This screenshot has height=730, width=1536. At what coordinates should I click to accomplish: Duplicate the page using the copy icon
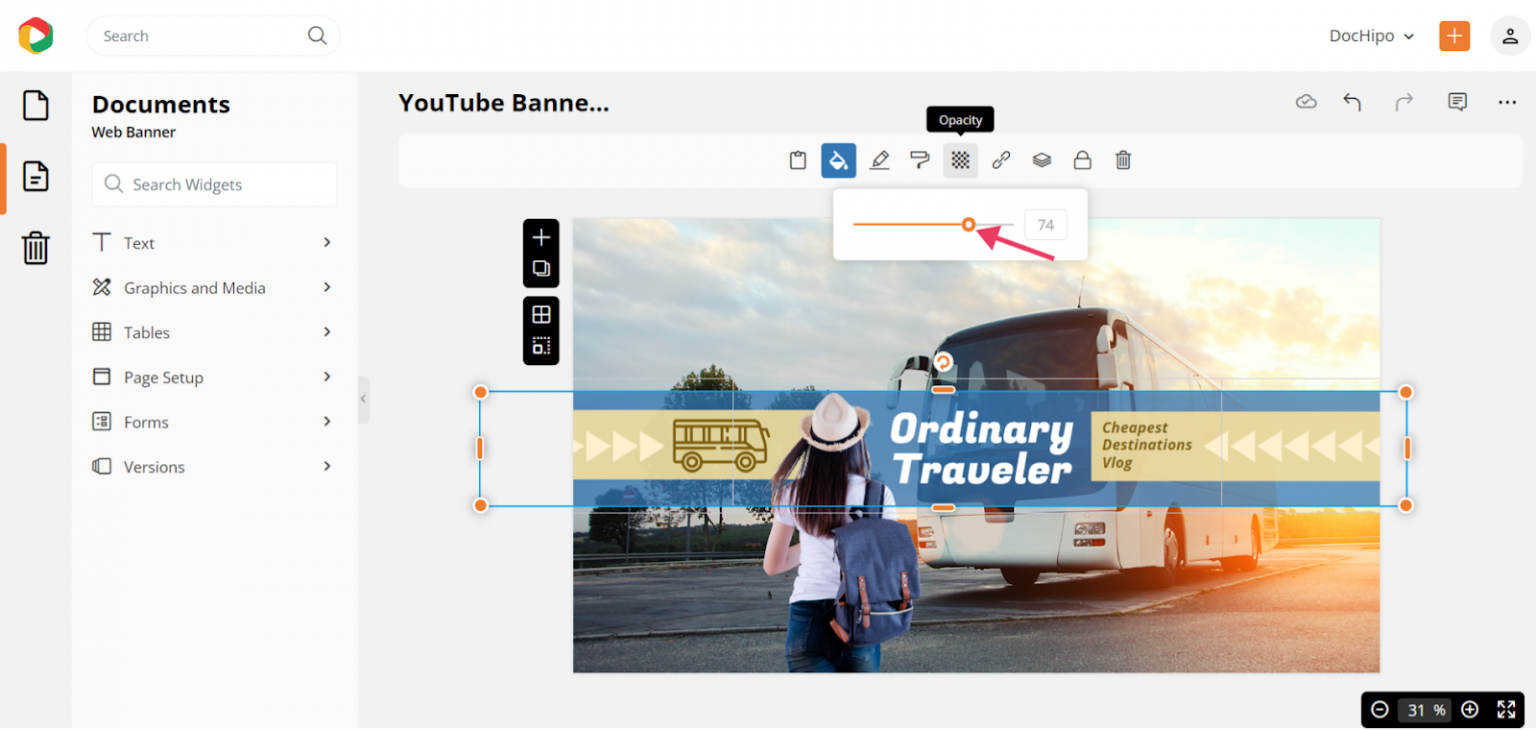point(540,267)
